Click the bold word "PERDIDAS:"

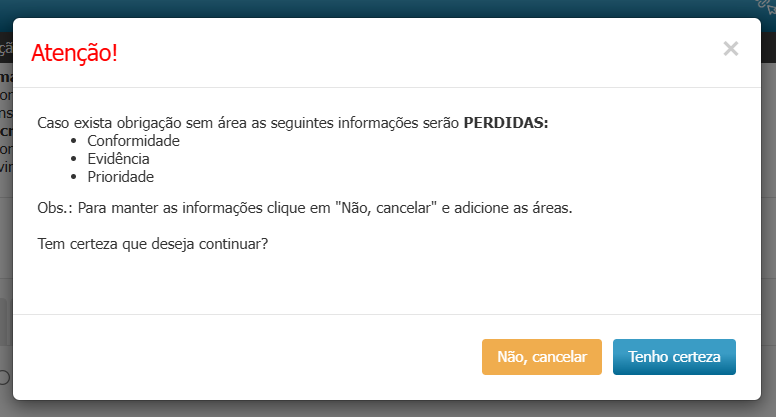coord(506,123)
